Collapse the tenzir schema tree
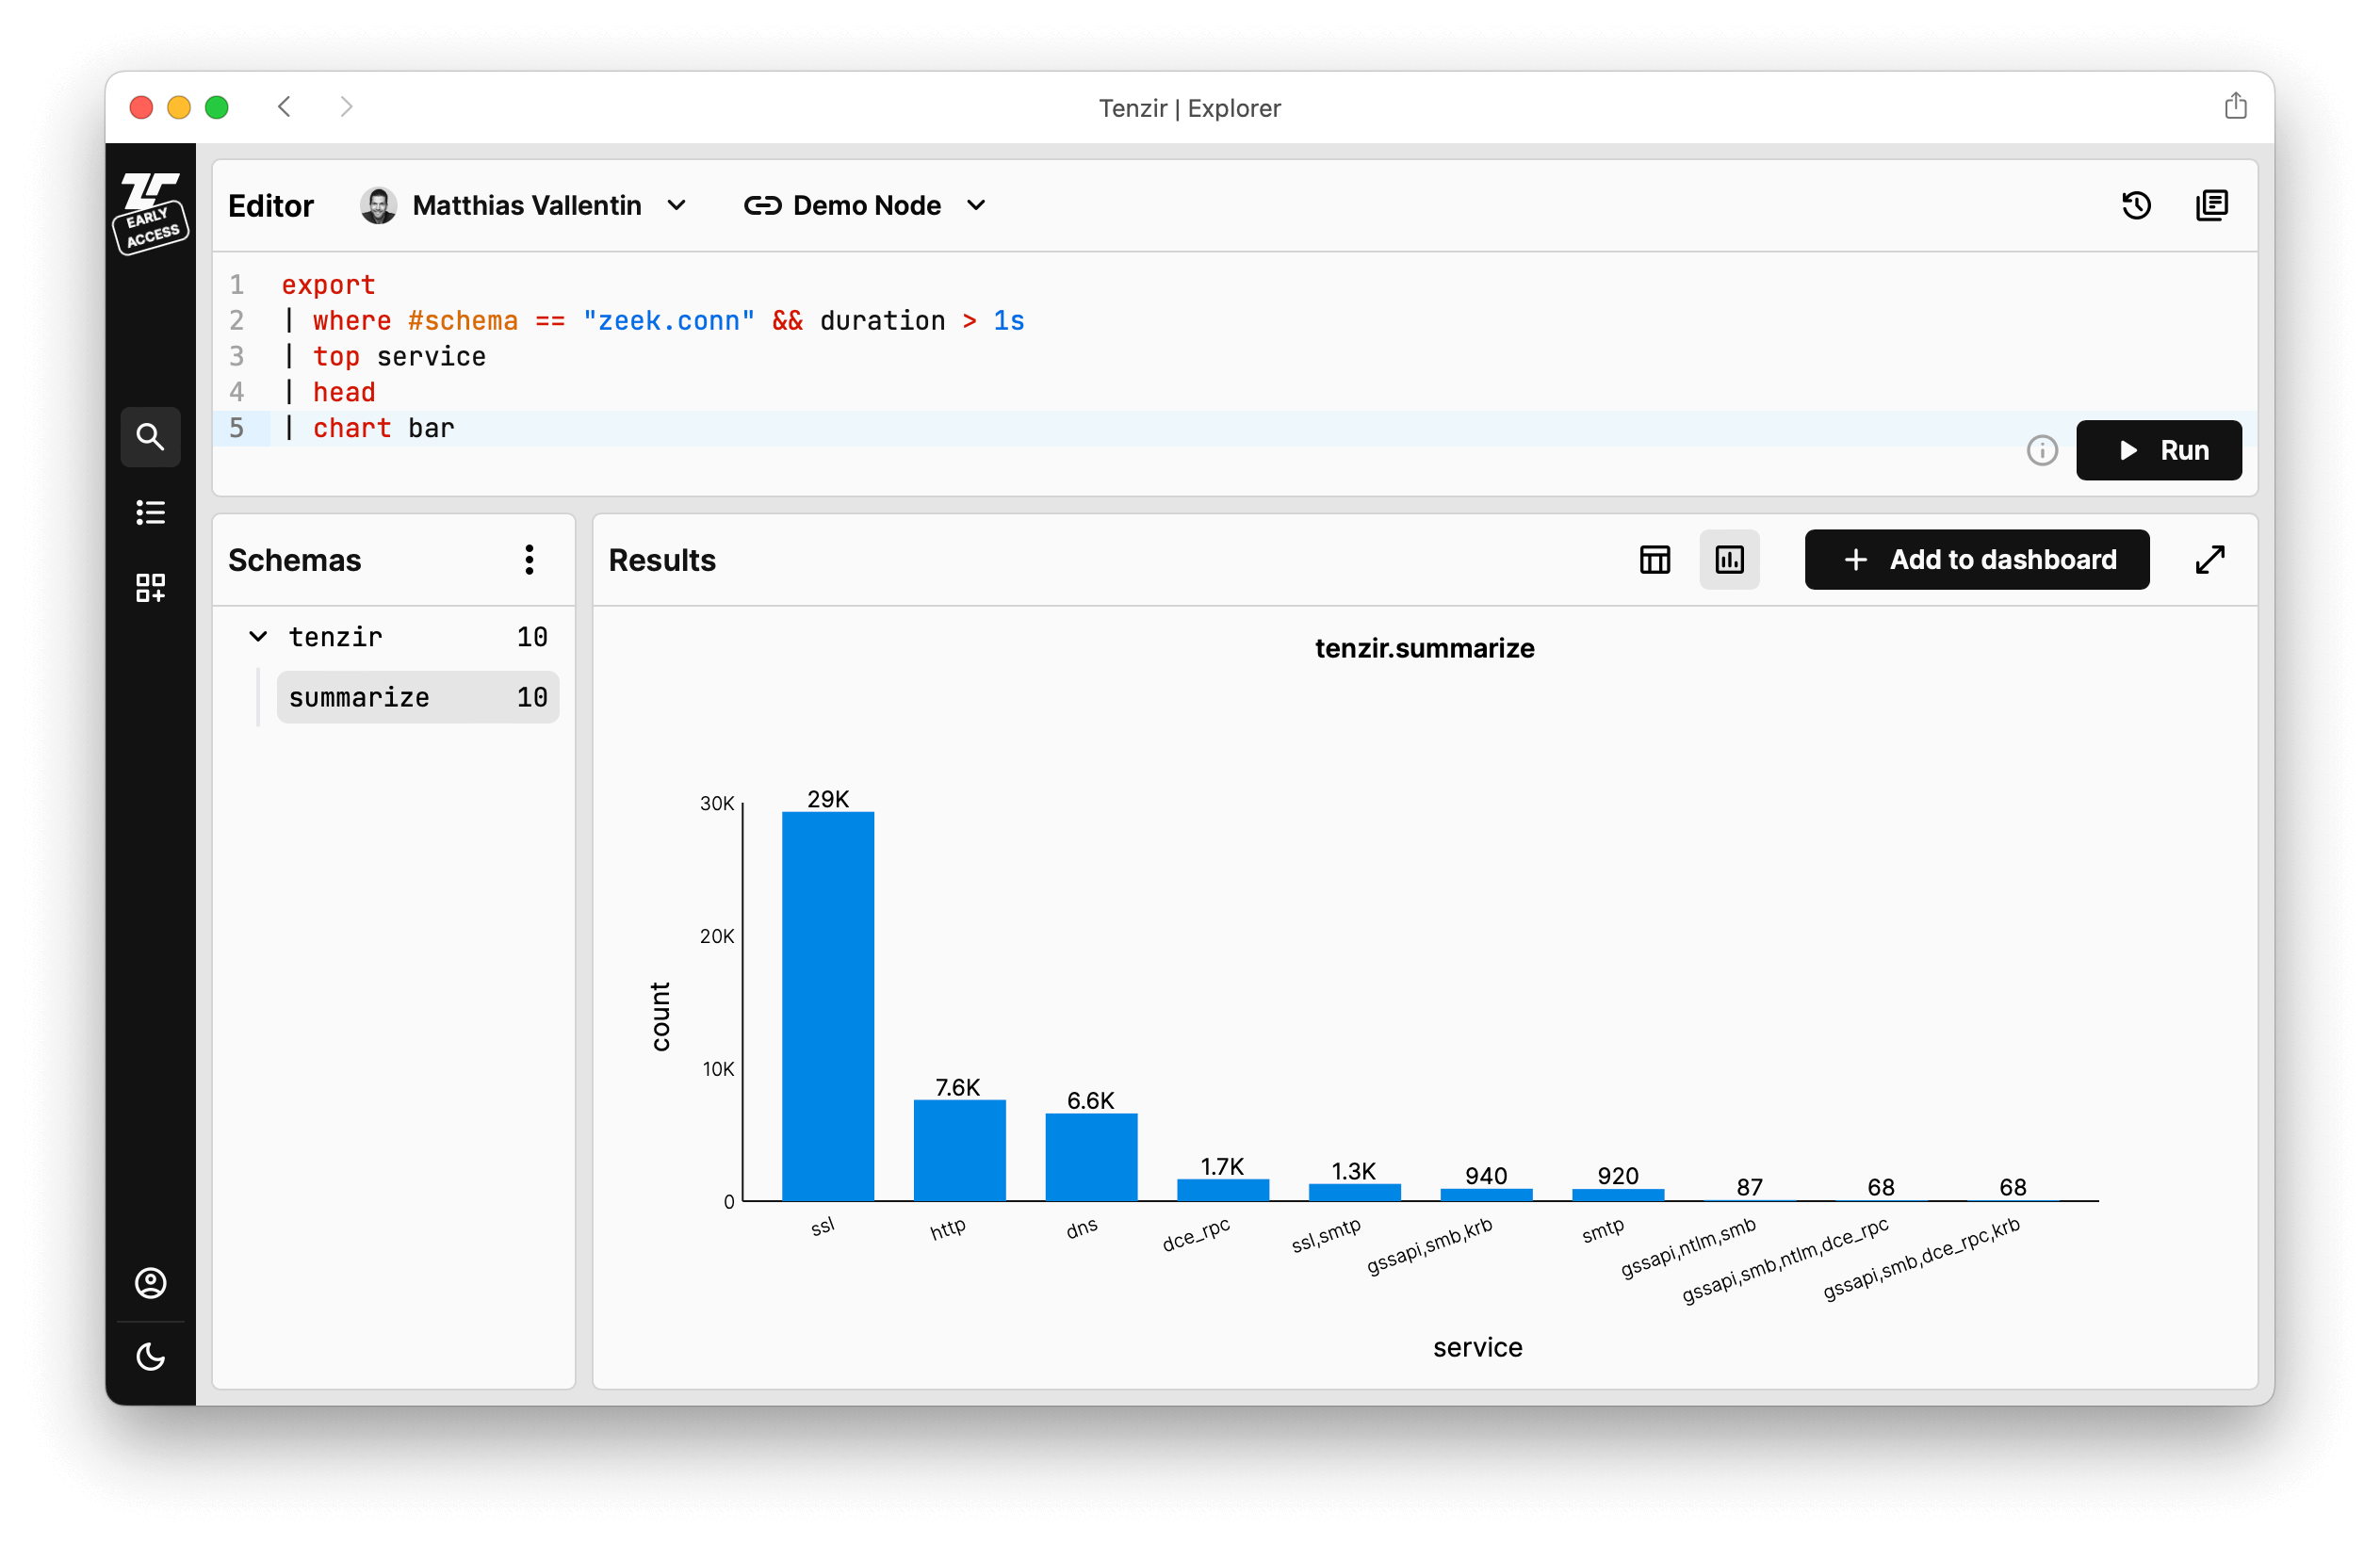The width and height of the screenshot is (2380, 1545). coord(258,636)
